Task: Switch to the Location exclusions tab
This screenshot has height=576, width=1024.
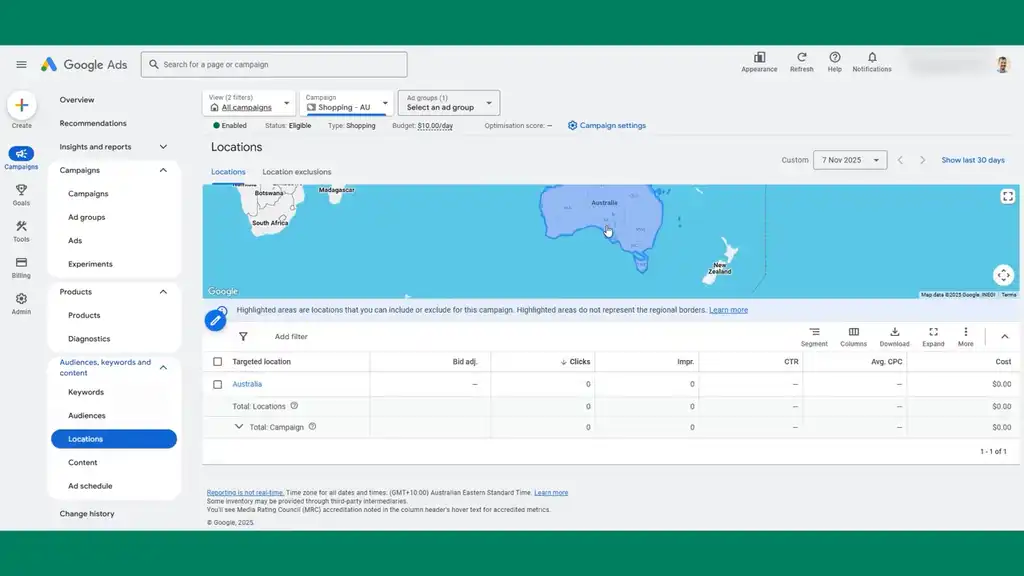Action: [x=296, y=172]
